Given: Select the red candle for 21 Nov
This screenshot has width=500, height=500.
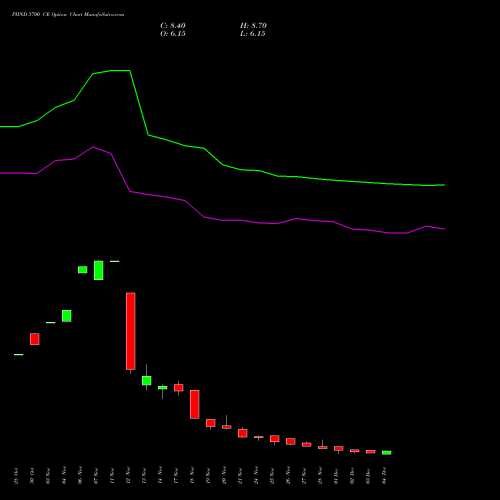Looking at the screenshot, I should coord(243,433).
